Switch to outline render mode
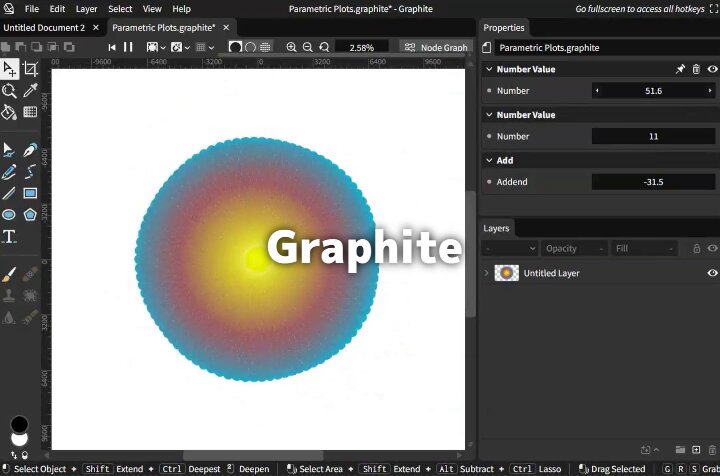The height and width of the screenshot is (476, 720). pyautogui.click(x=250, y=47)
